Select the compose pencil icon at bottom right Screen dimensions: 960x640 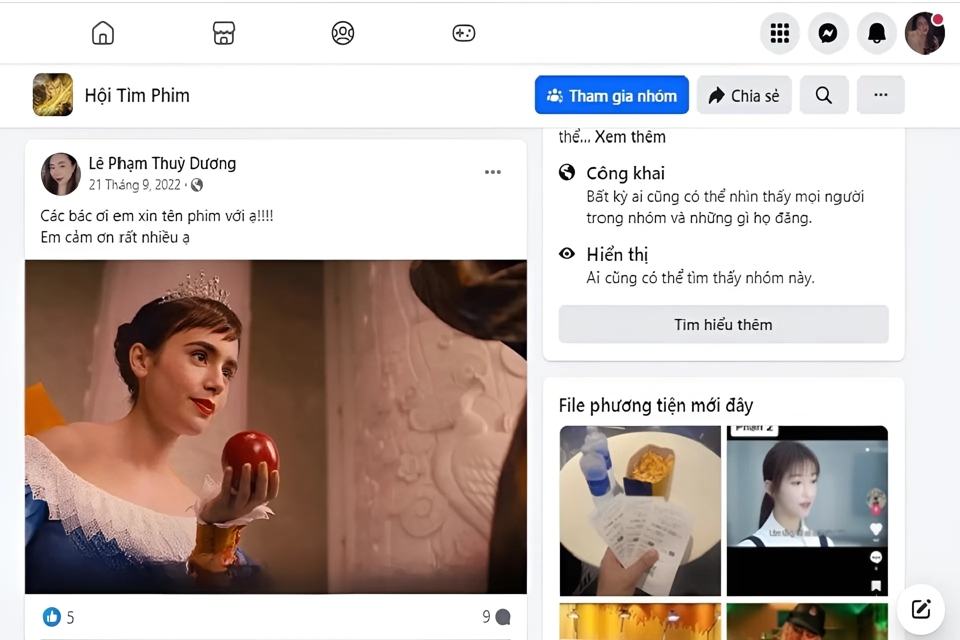coord(919,608)
